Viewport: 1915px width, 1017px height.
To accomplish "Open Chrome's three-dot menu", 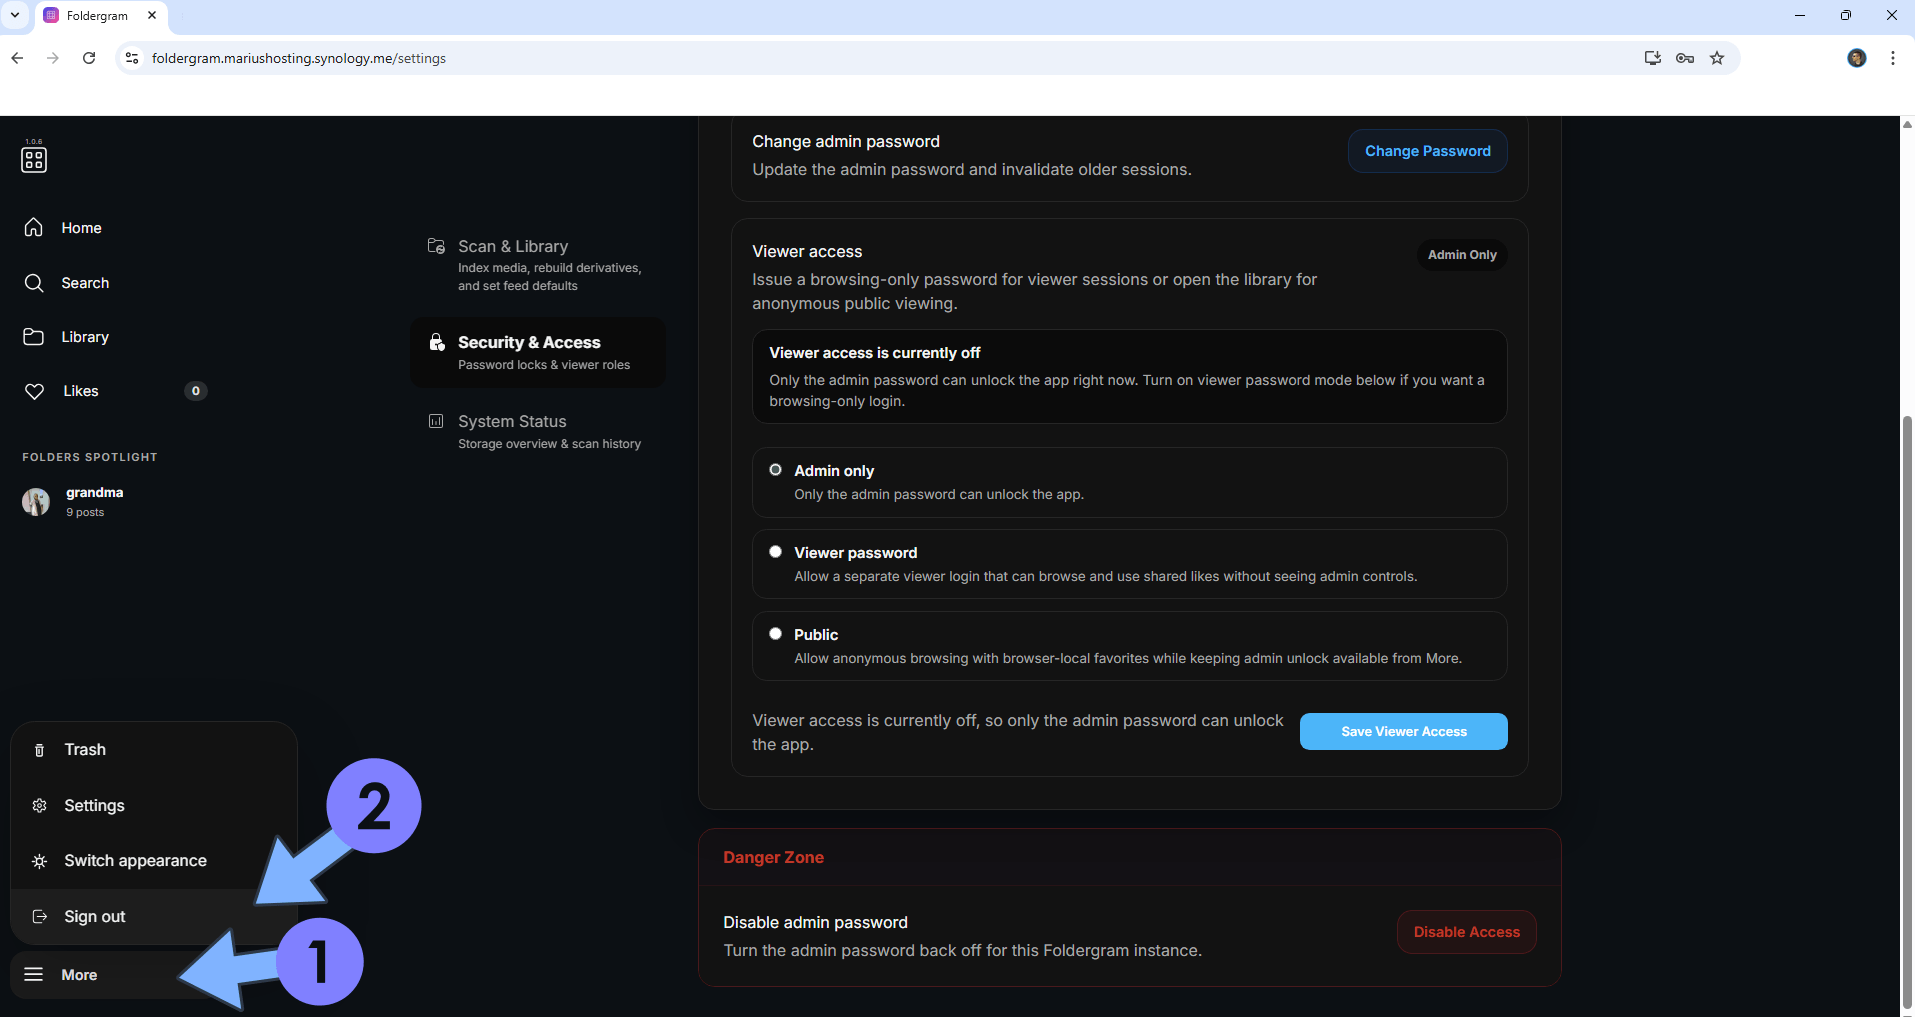I will 1892,58.
